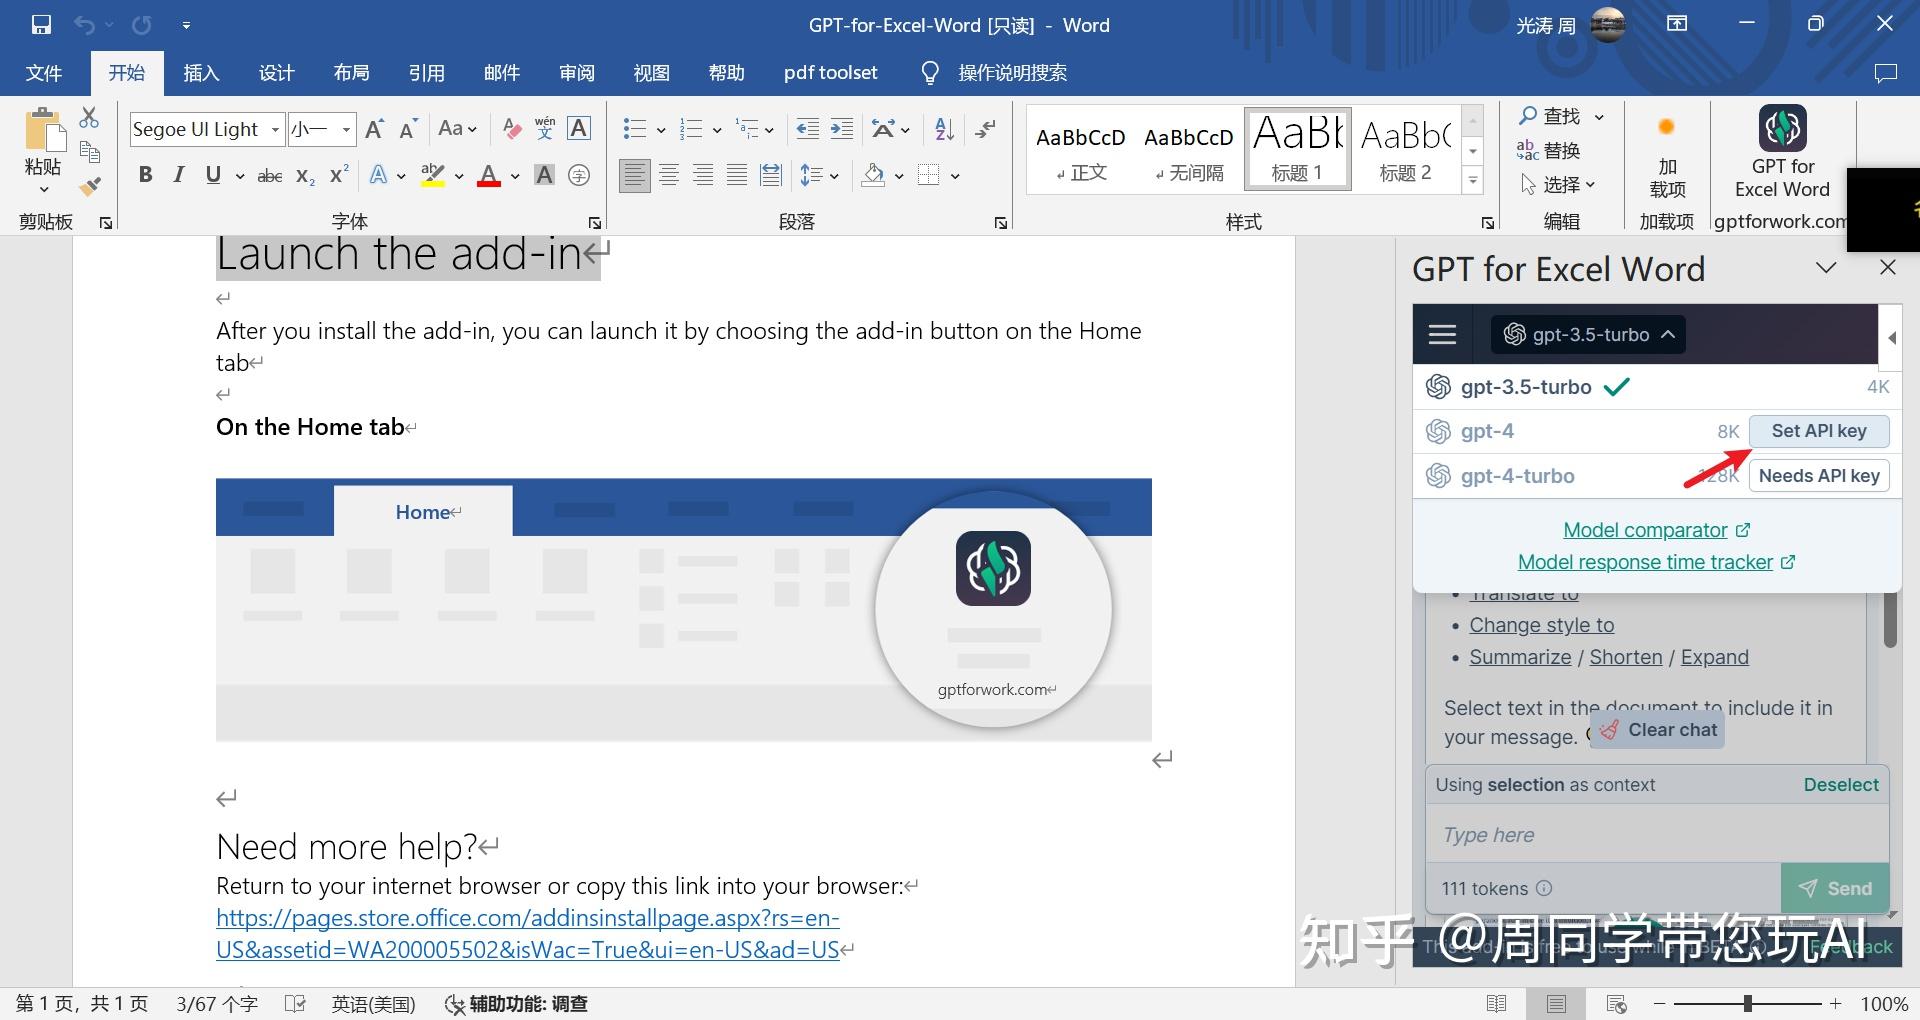Decrease font size with the small A
1920x1020 pixels.
point(408,129)
